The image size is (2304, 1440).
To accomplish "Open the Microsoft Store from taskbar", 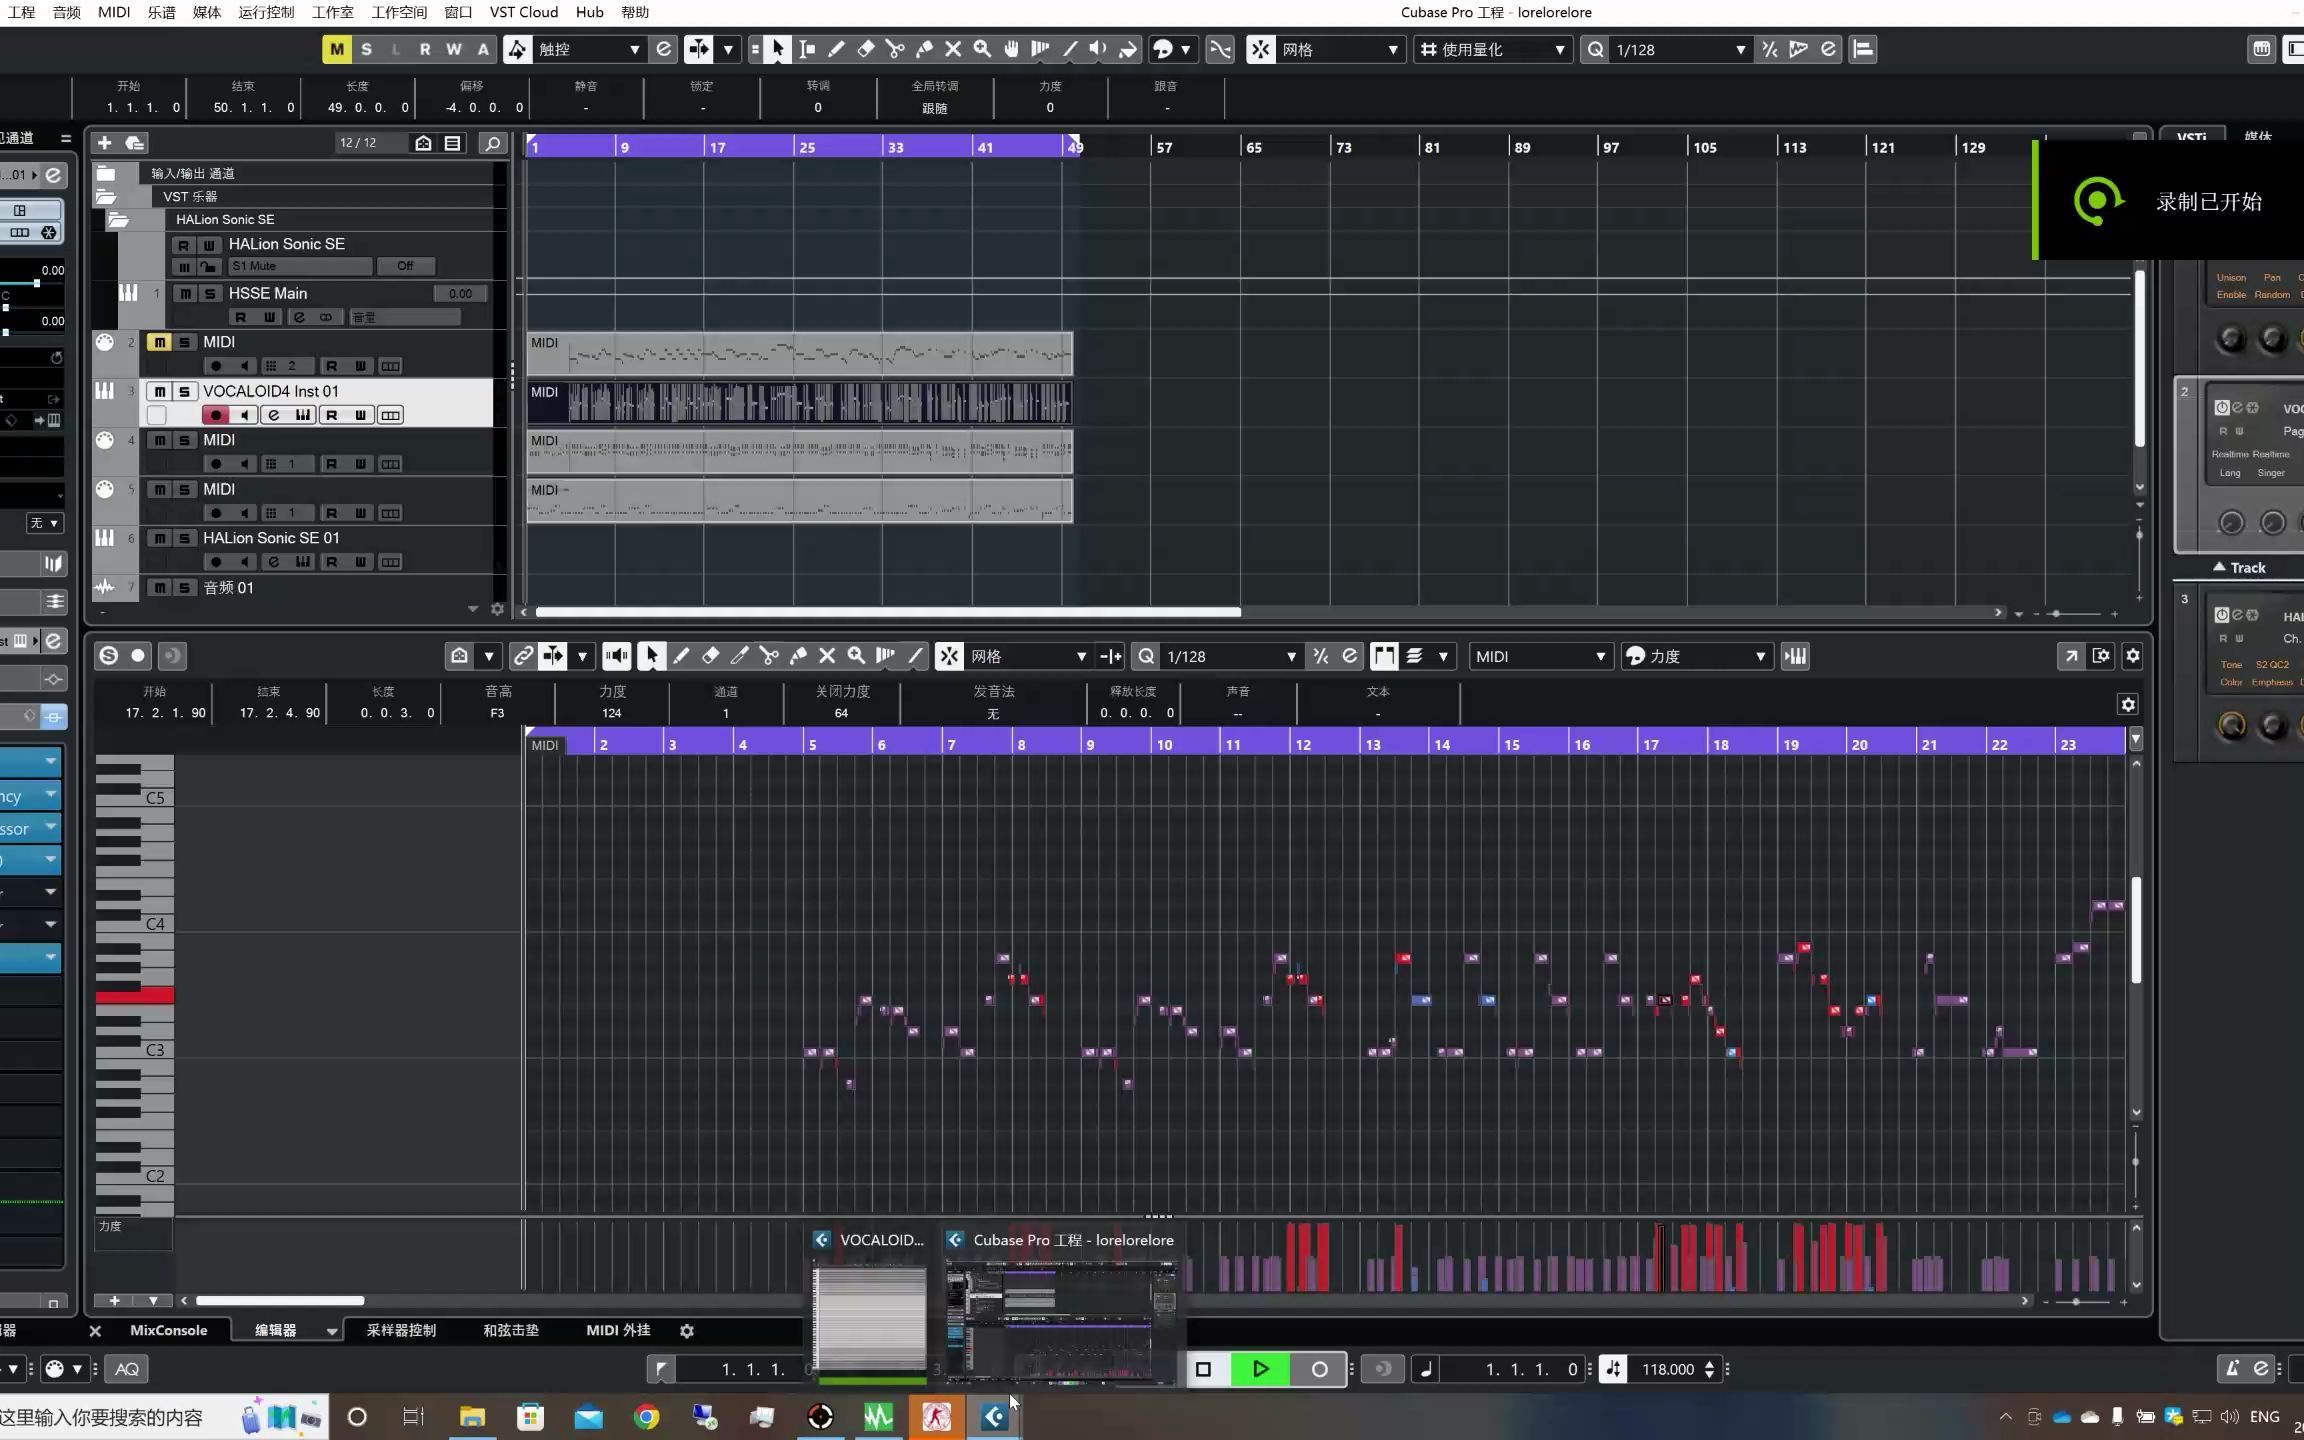I will (530, 1417).
